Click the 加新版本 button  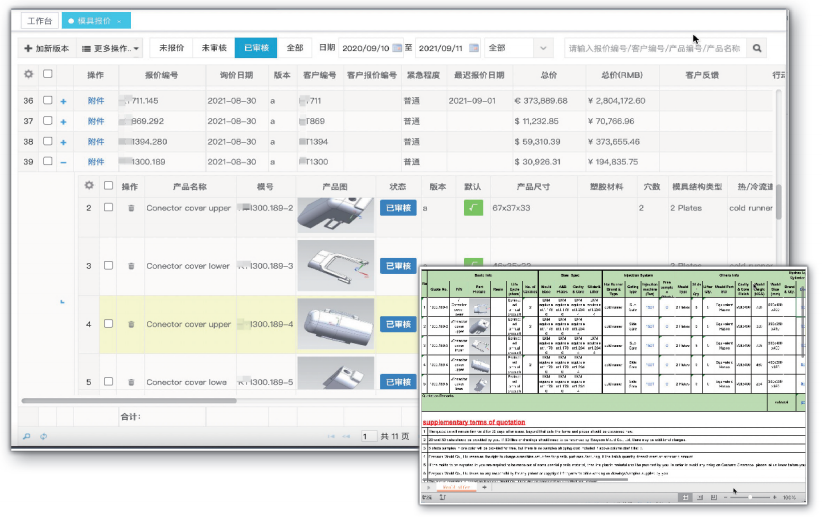47,48
